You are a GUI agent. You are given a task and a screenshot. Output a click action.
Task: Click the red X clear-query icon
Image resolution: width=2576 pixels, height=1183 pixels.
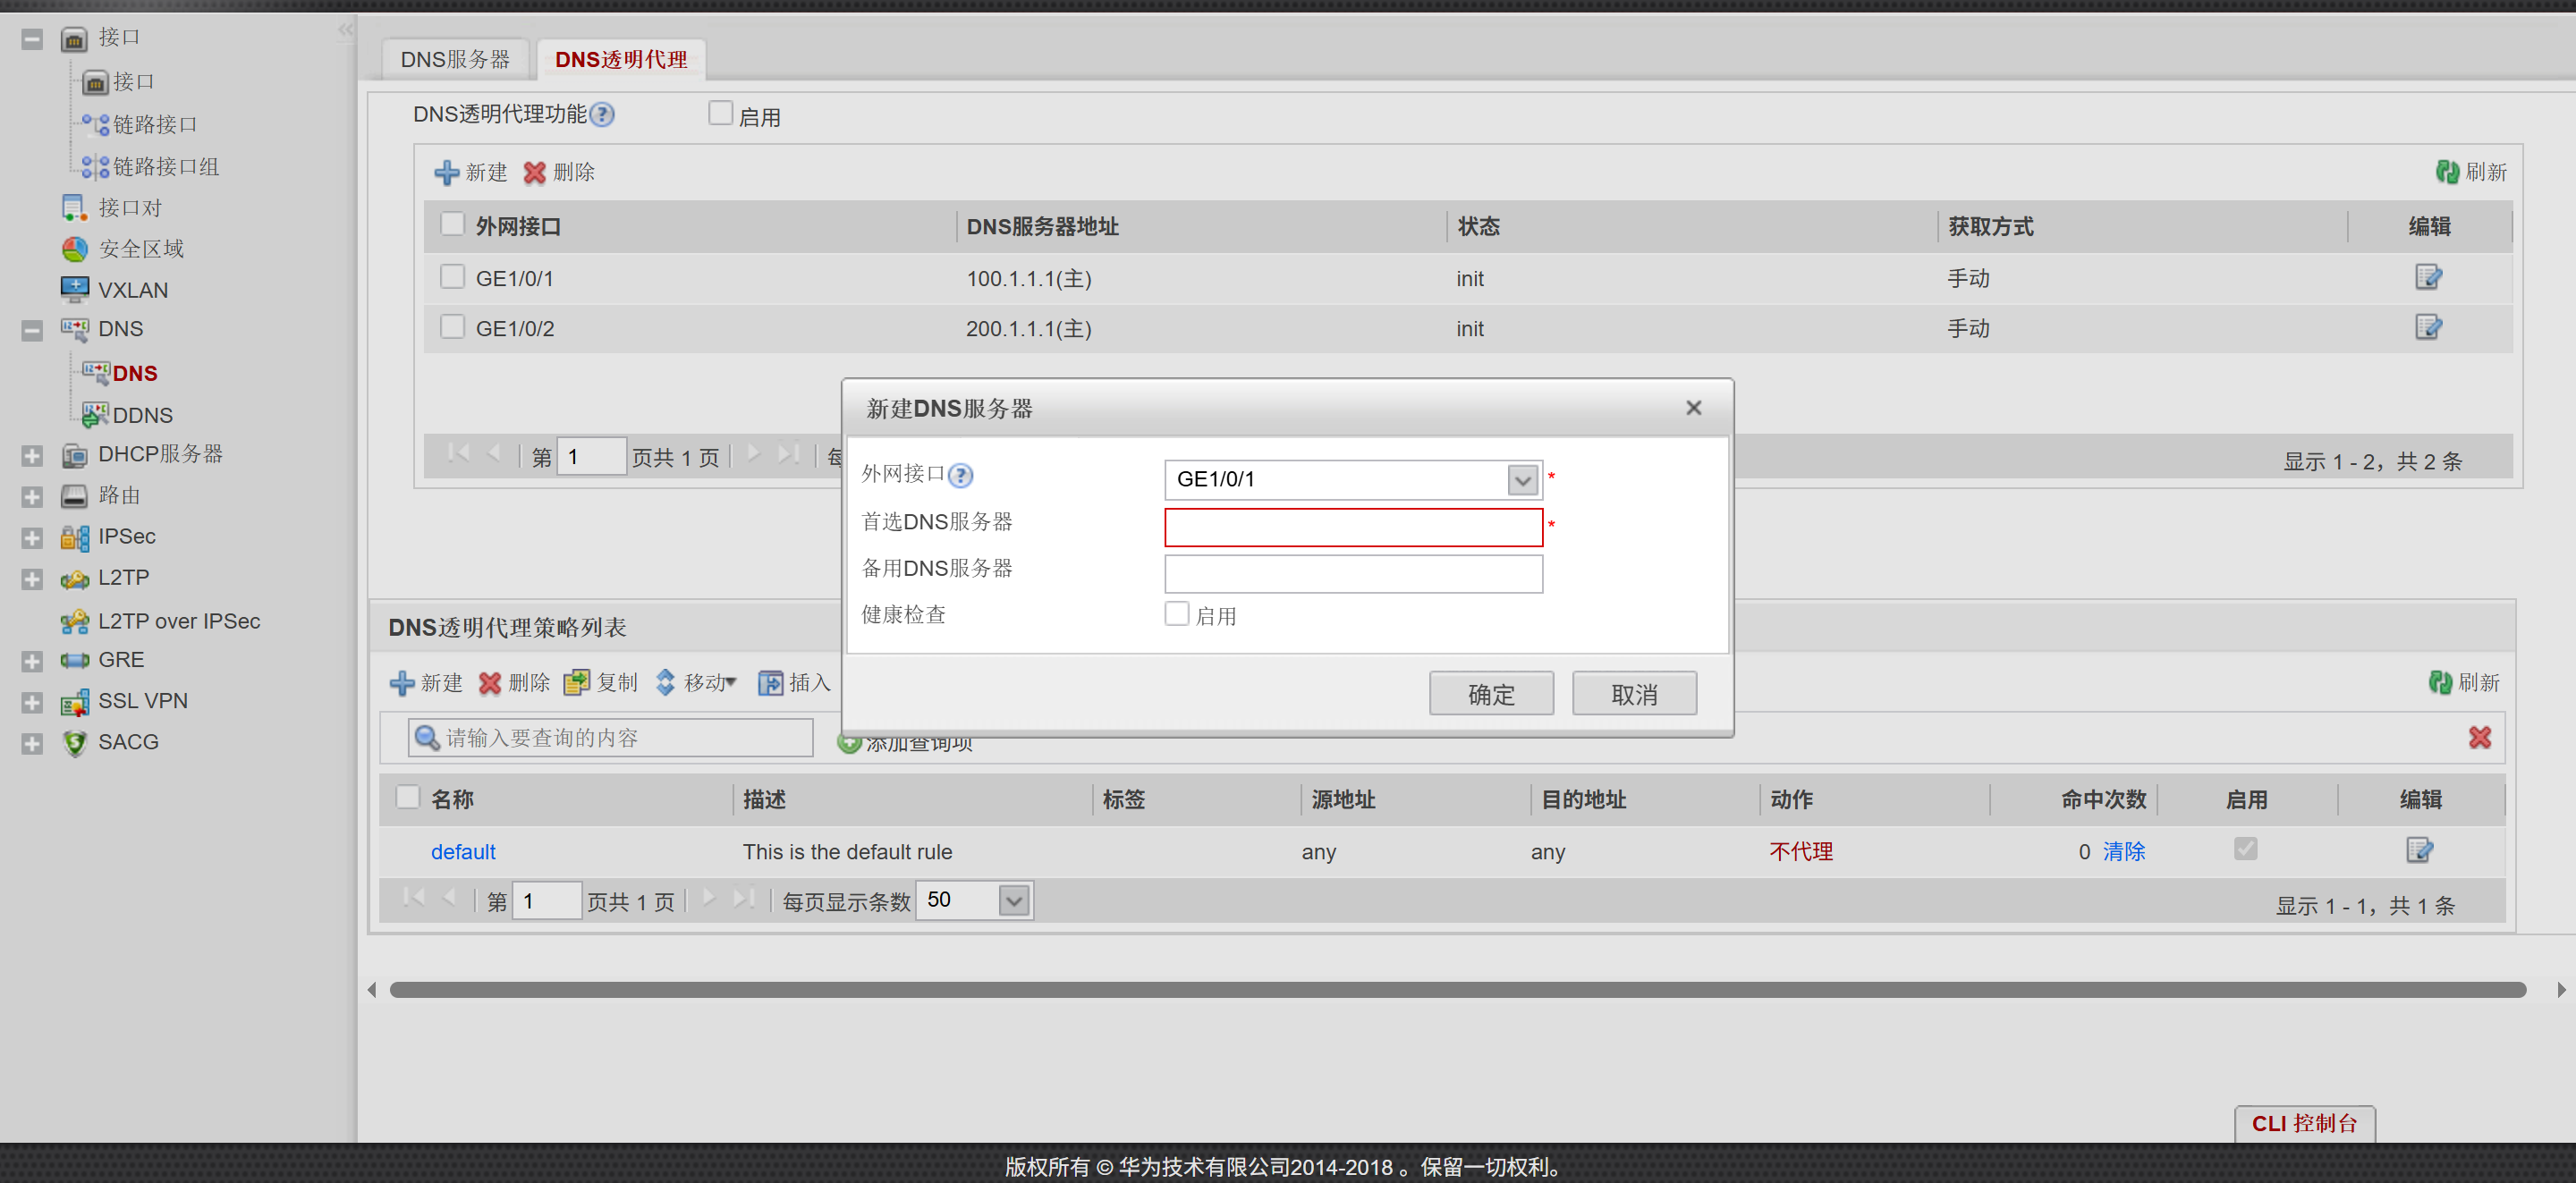tap(2479, 737)
